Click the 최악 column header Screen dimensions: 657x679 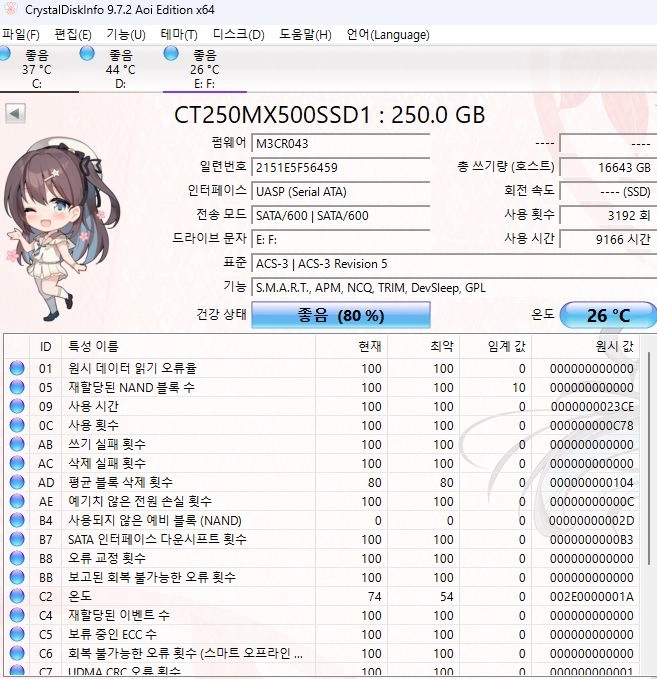tap(423, 346)
